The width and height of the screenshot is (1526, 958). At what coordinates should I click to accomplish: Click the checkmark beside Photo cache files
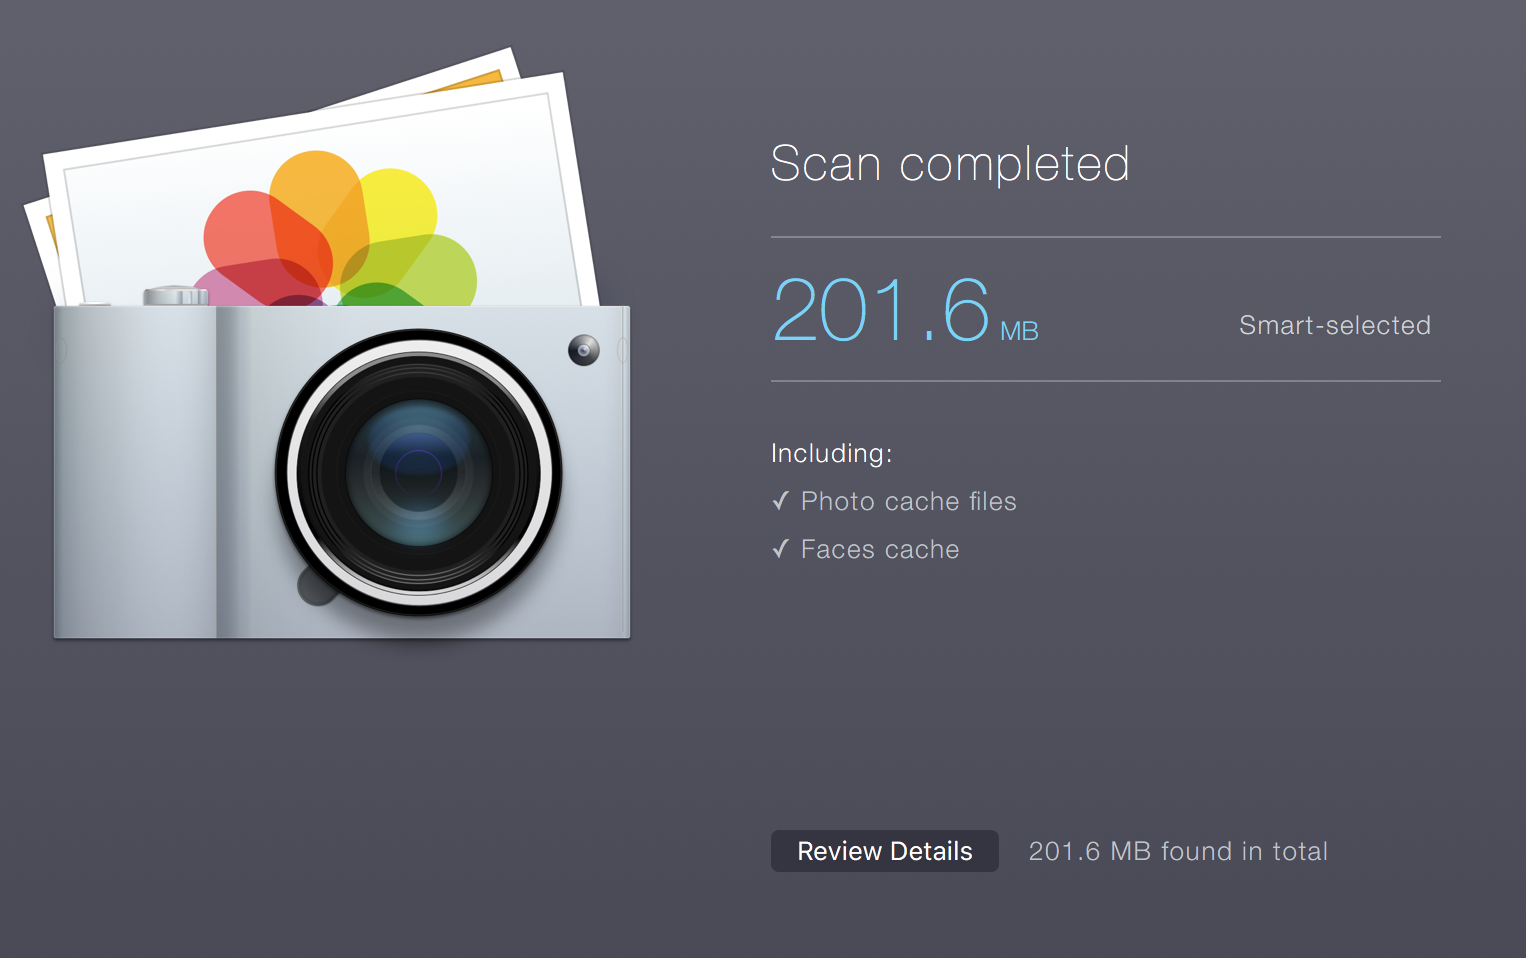tap(781, 501)
